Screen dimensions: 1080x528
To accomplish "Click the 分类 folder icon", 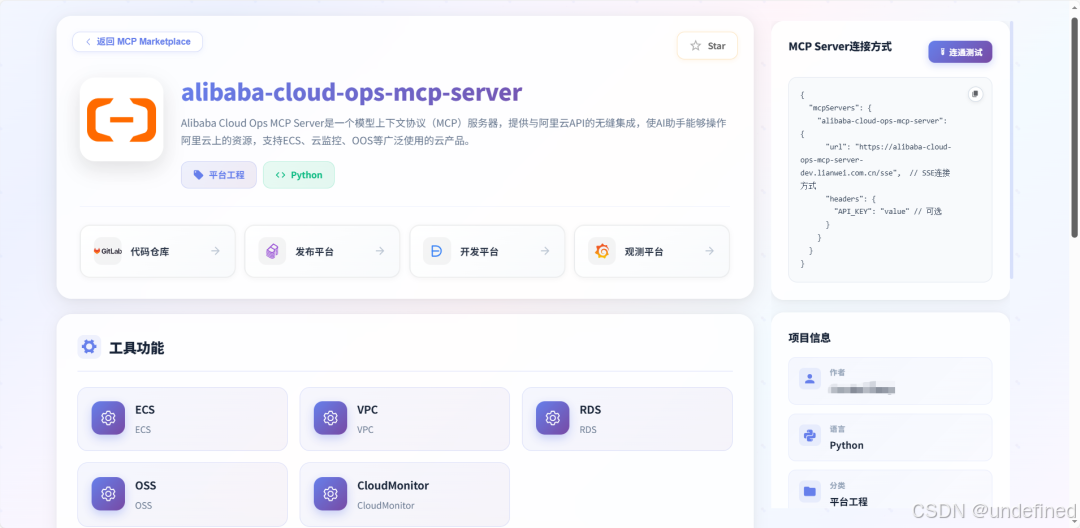I will [x=810, y=492].
